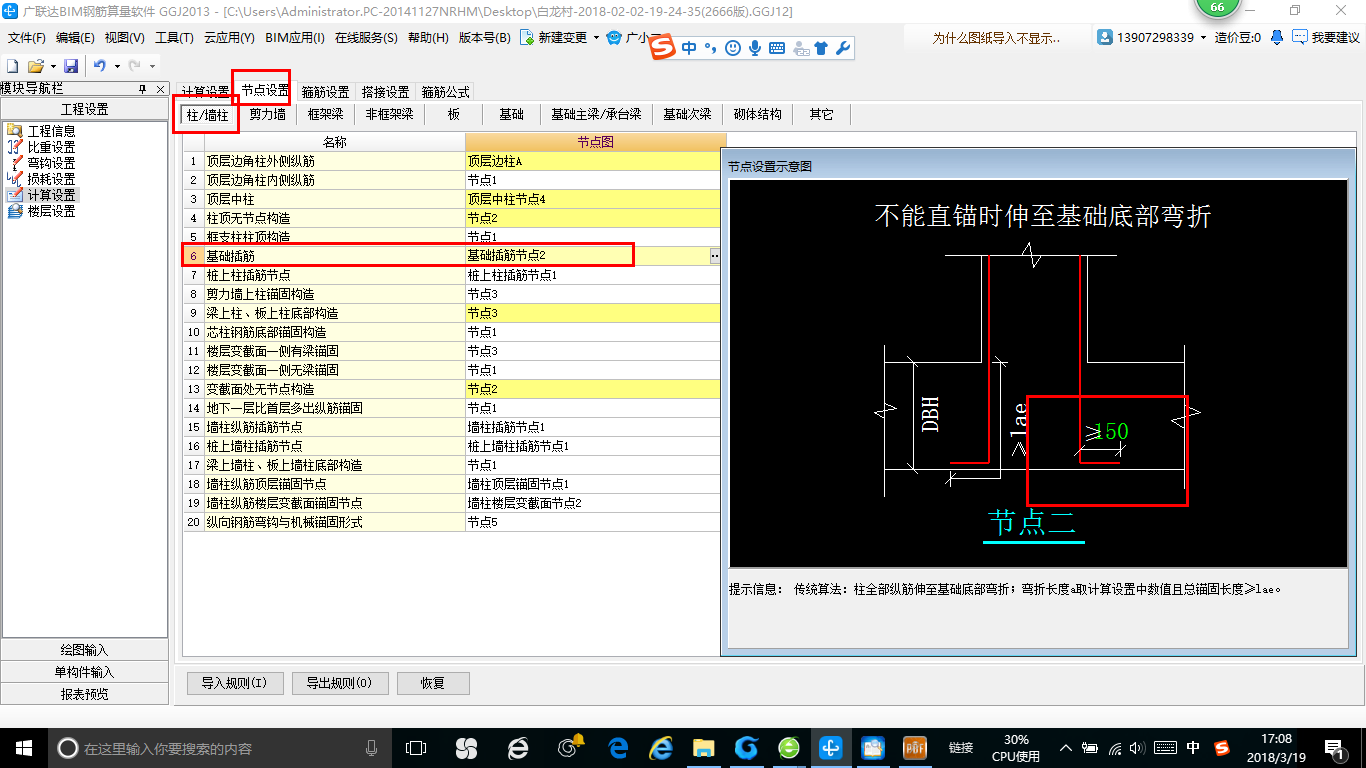Open the 在线服务(S) menu
1366x768 pixels.
pos(366,38)
